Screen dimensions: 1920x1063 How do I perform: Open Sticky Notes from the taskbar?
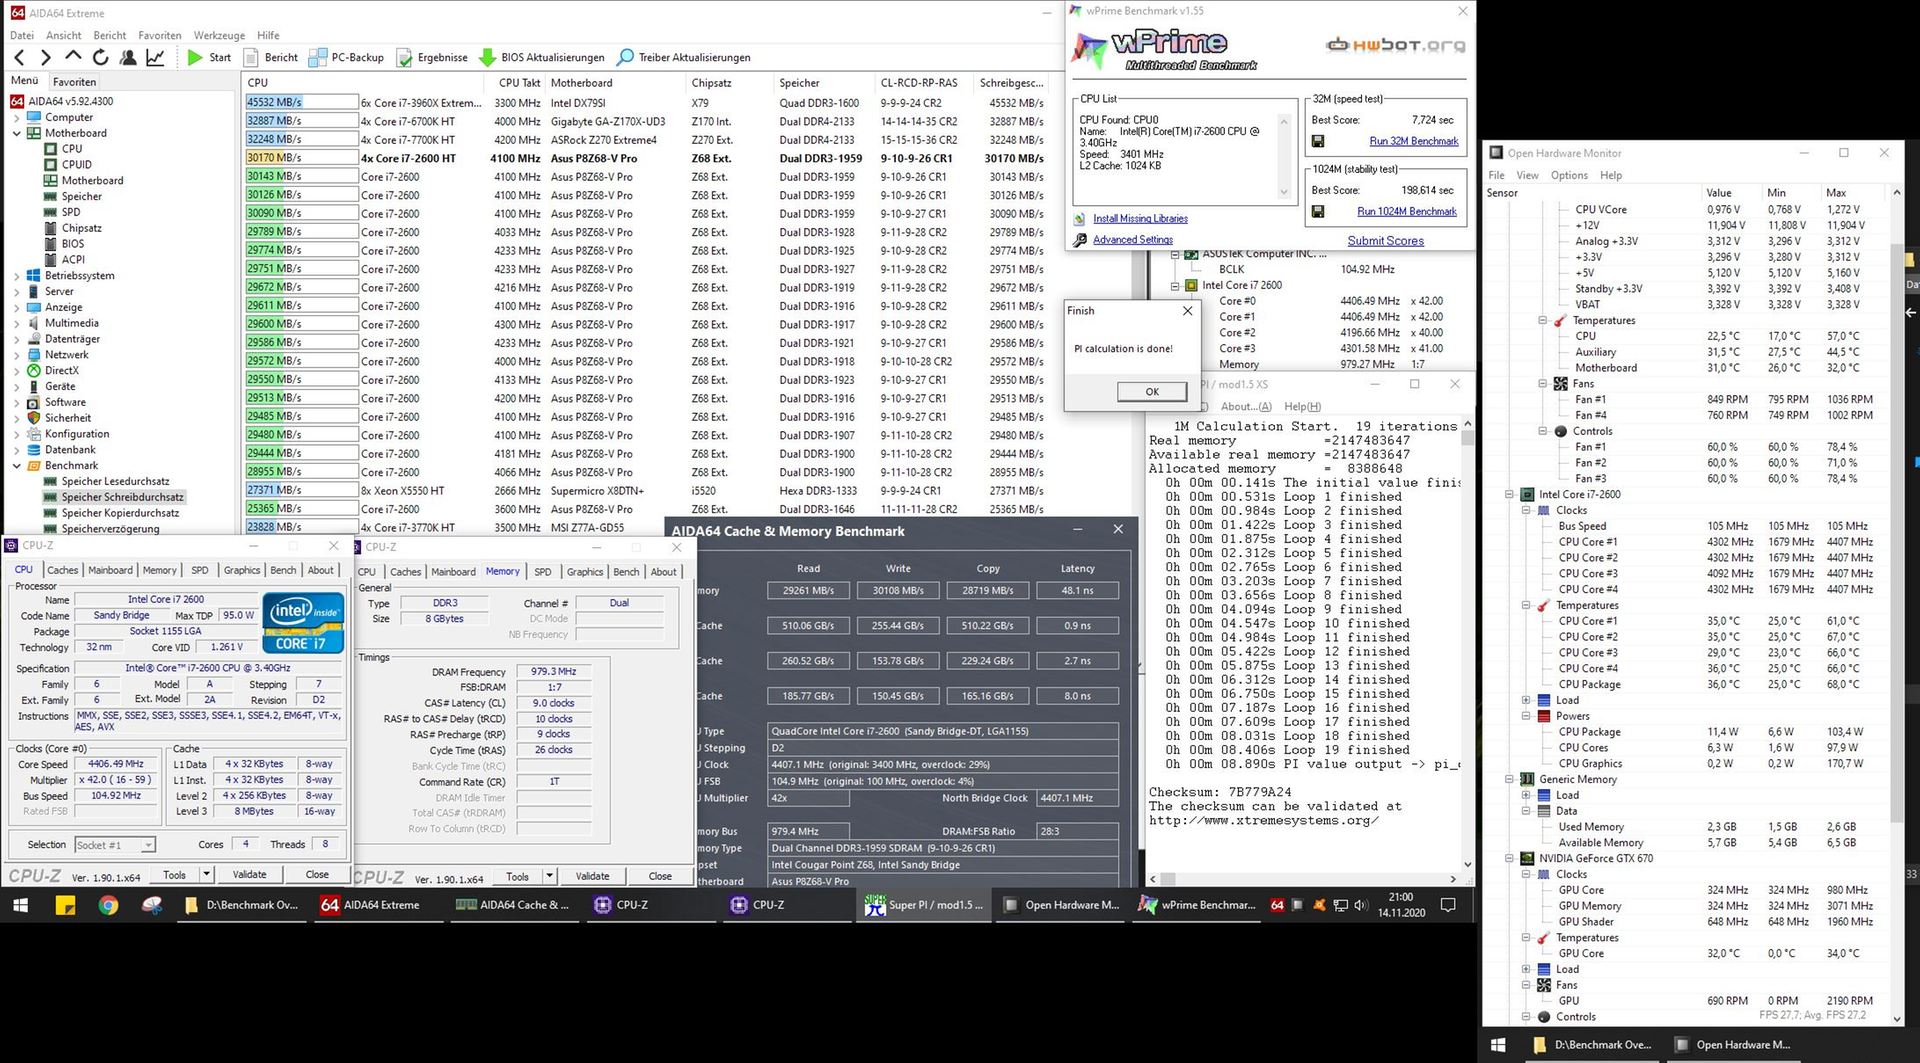(65, 905)
